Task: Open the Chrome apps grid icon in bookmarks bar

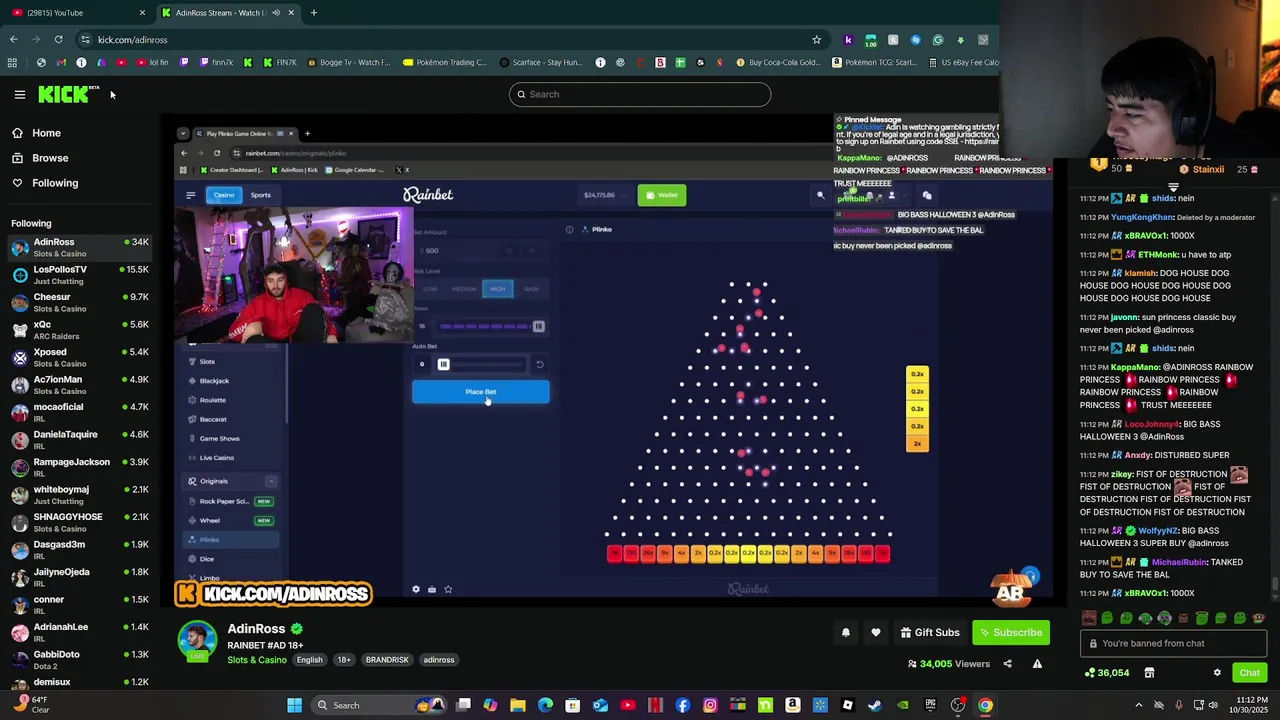Action: pyautogui.click(x=12, y=62)
